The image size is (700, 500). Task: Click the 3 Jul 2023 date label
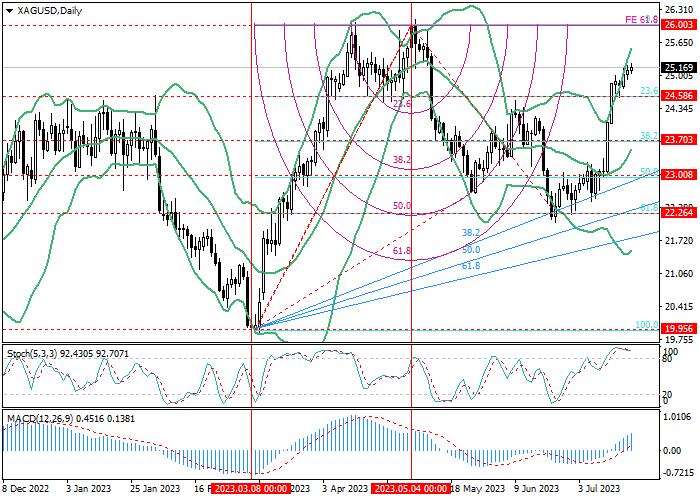point(600,488)
